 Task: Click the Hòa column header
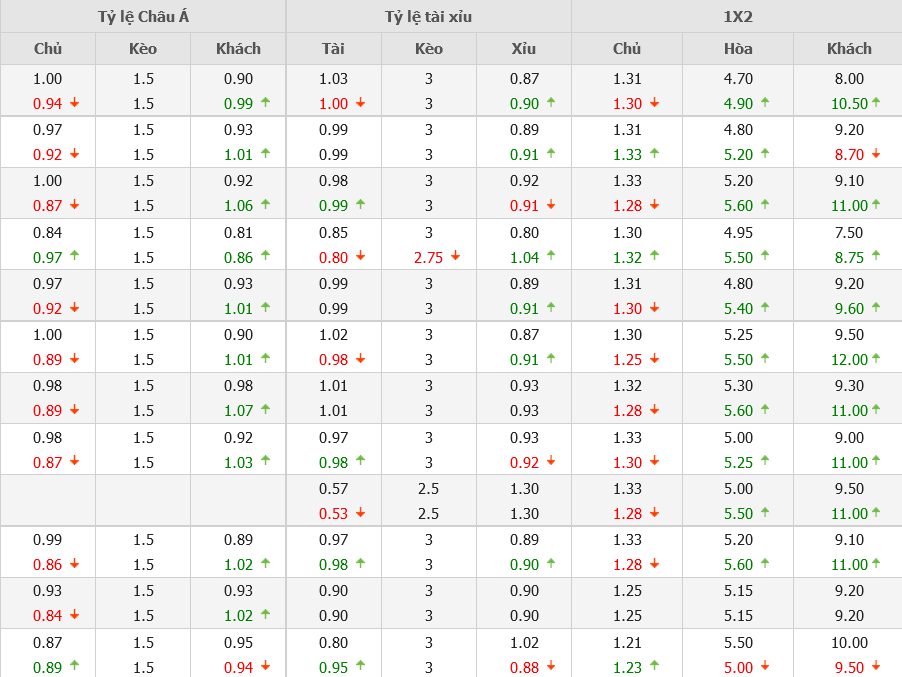tap(738, 48)
